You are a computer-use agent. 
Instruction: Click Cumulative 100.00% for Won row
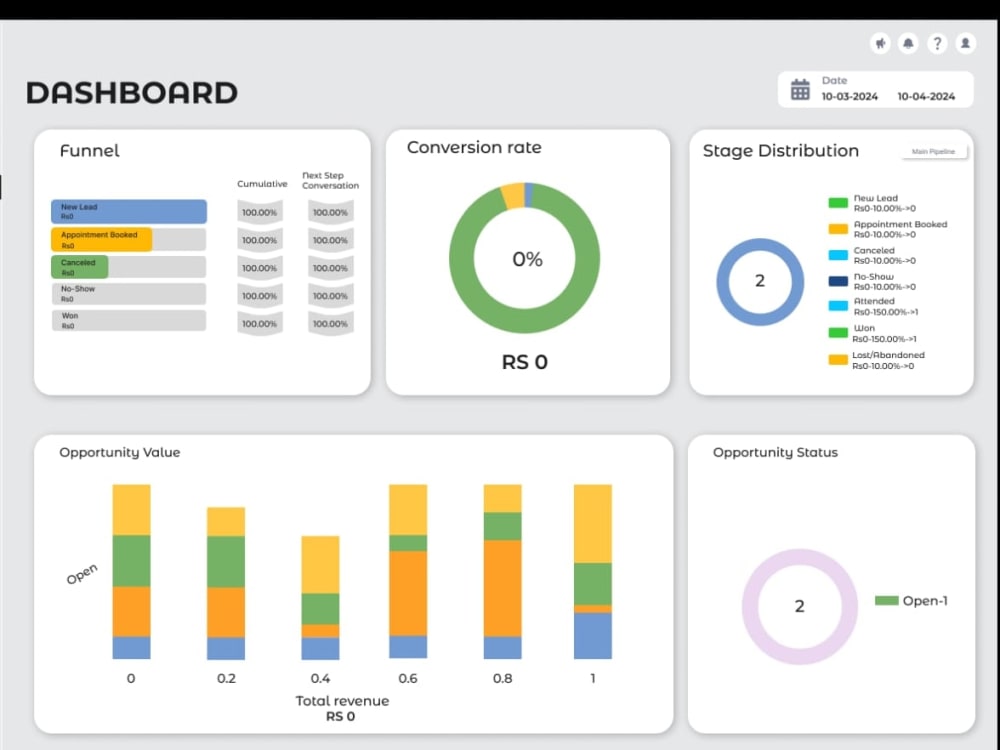(x=260, y=324)
